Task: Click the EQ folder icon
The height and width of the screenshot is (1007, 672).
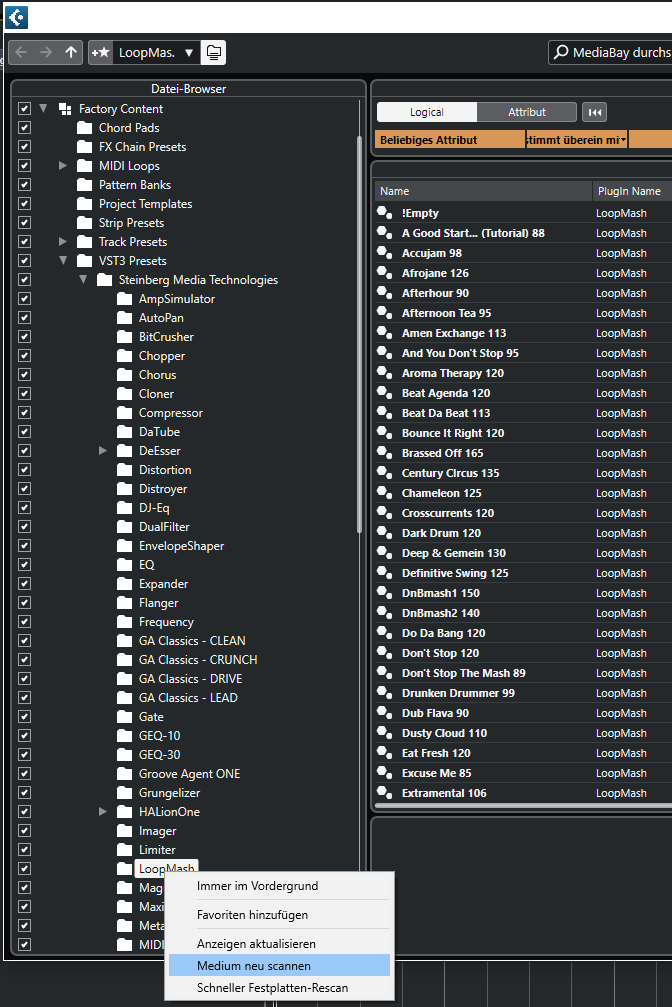Action: [x=125, y=565]
